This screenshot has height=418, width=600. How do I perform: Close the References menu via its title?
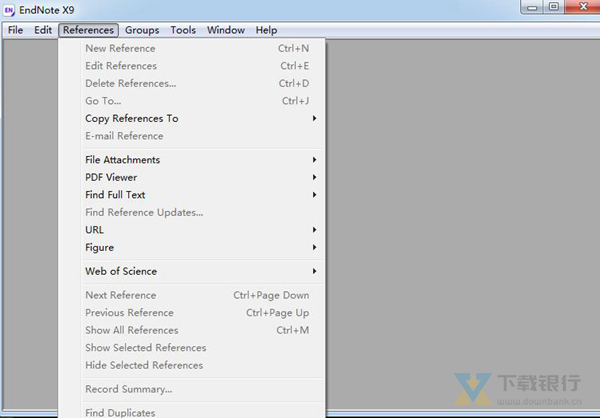pyautogui.click(x=88, y=30)
